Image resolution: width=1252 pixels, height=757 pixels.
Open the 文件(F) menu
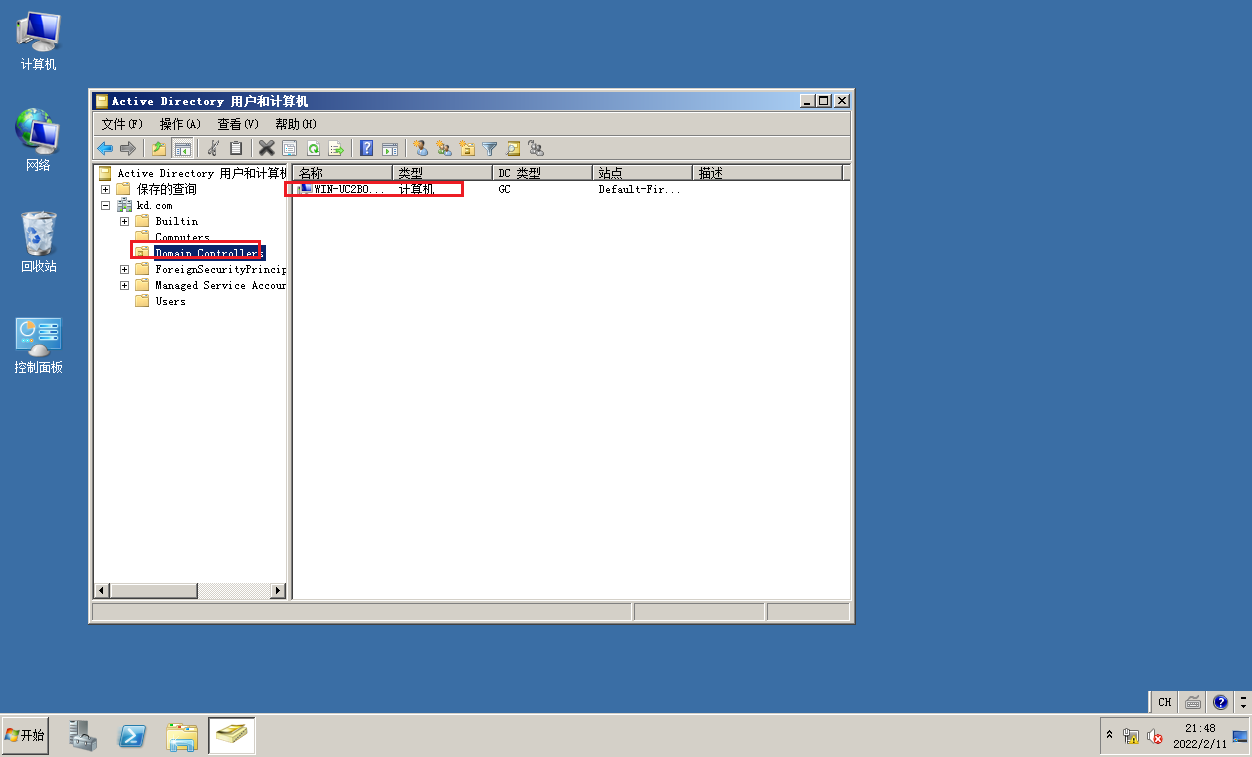tap(123, 124)
